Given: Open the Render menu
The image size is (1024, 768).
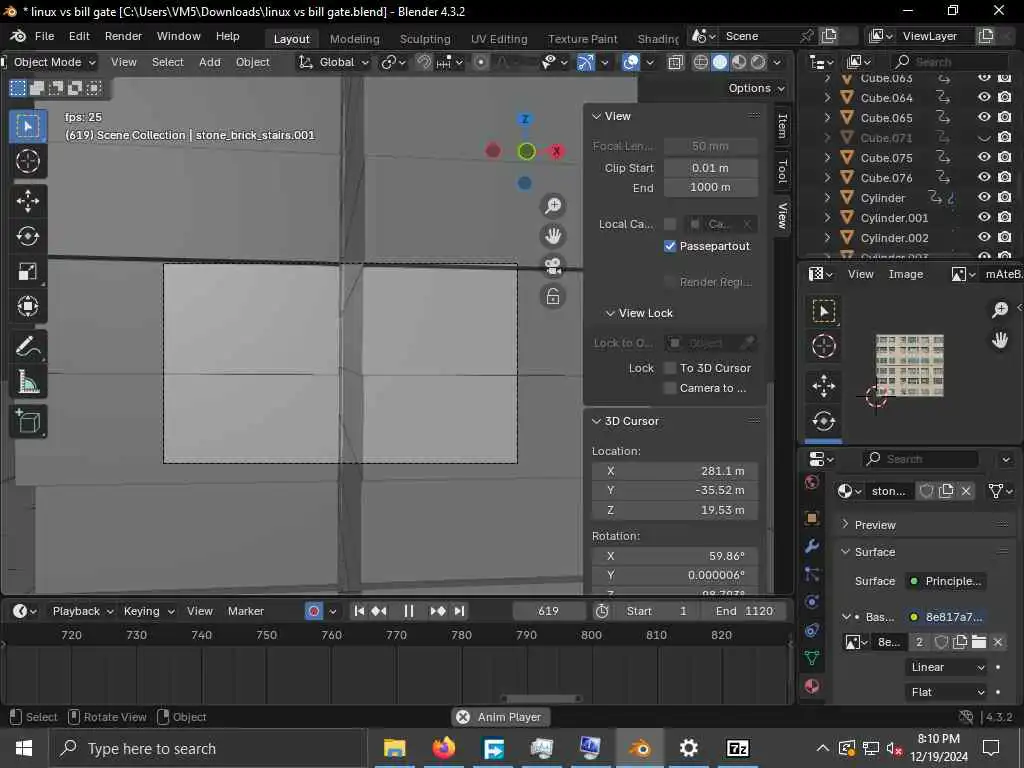Looking at the screenshot, I should [123, 37].
